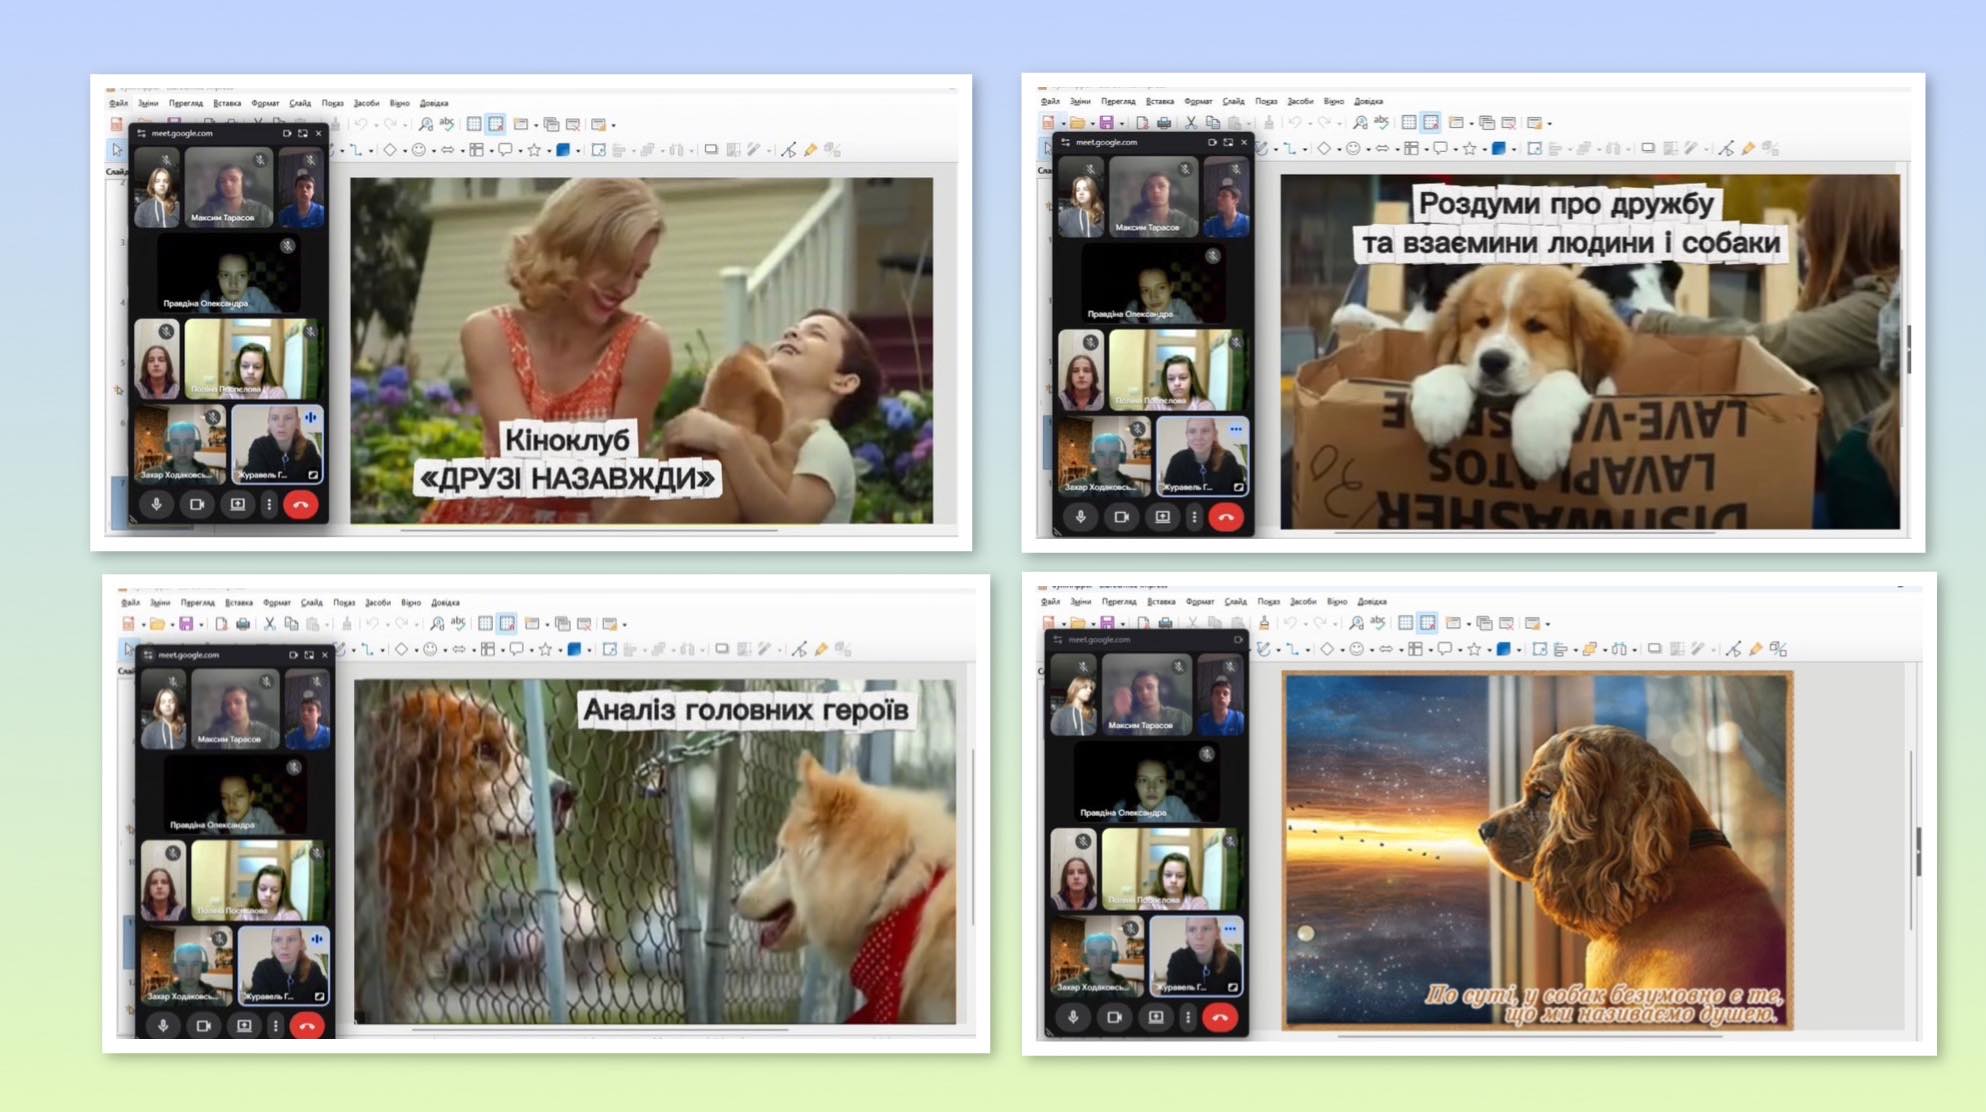
Task: Click spelling abc icon in top-left toolbar
Action: [x=446, y=123]
